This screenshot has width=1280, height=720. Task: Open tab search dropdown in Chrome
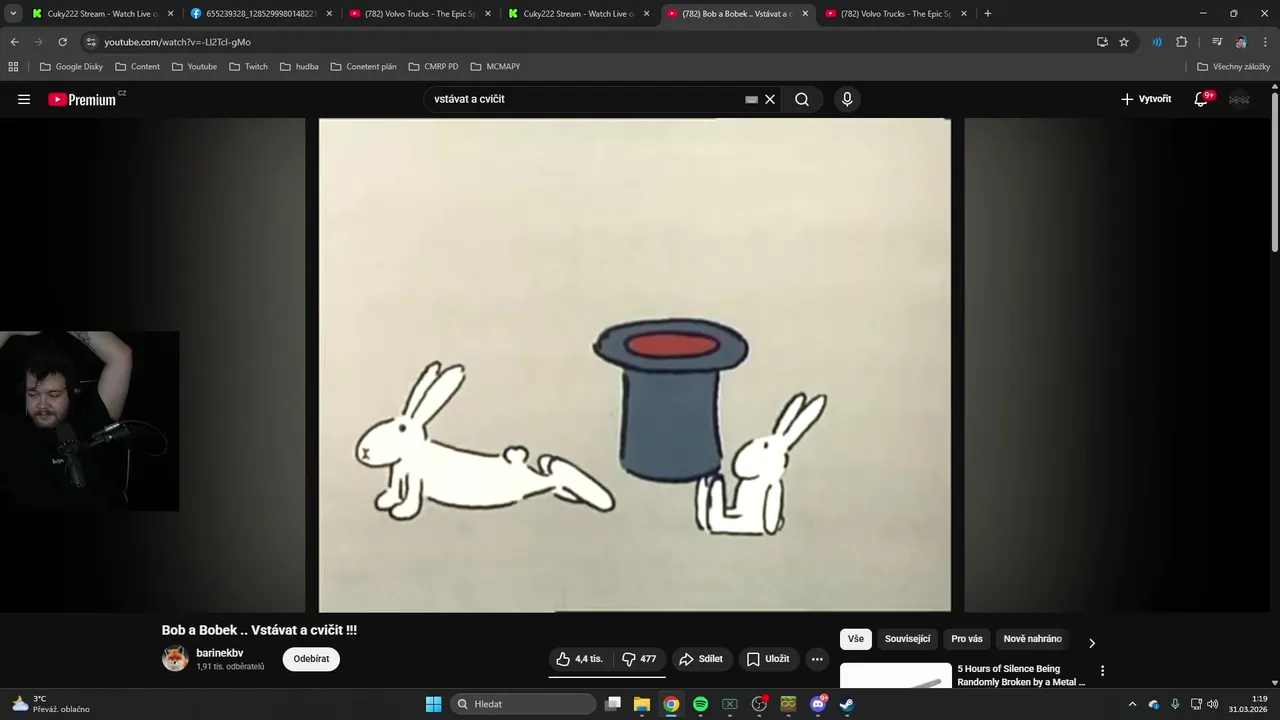tap(13, 14)
